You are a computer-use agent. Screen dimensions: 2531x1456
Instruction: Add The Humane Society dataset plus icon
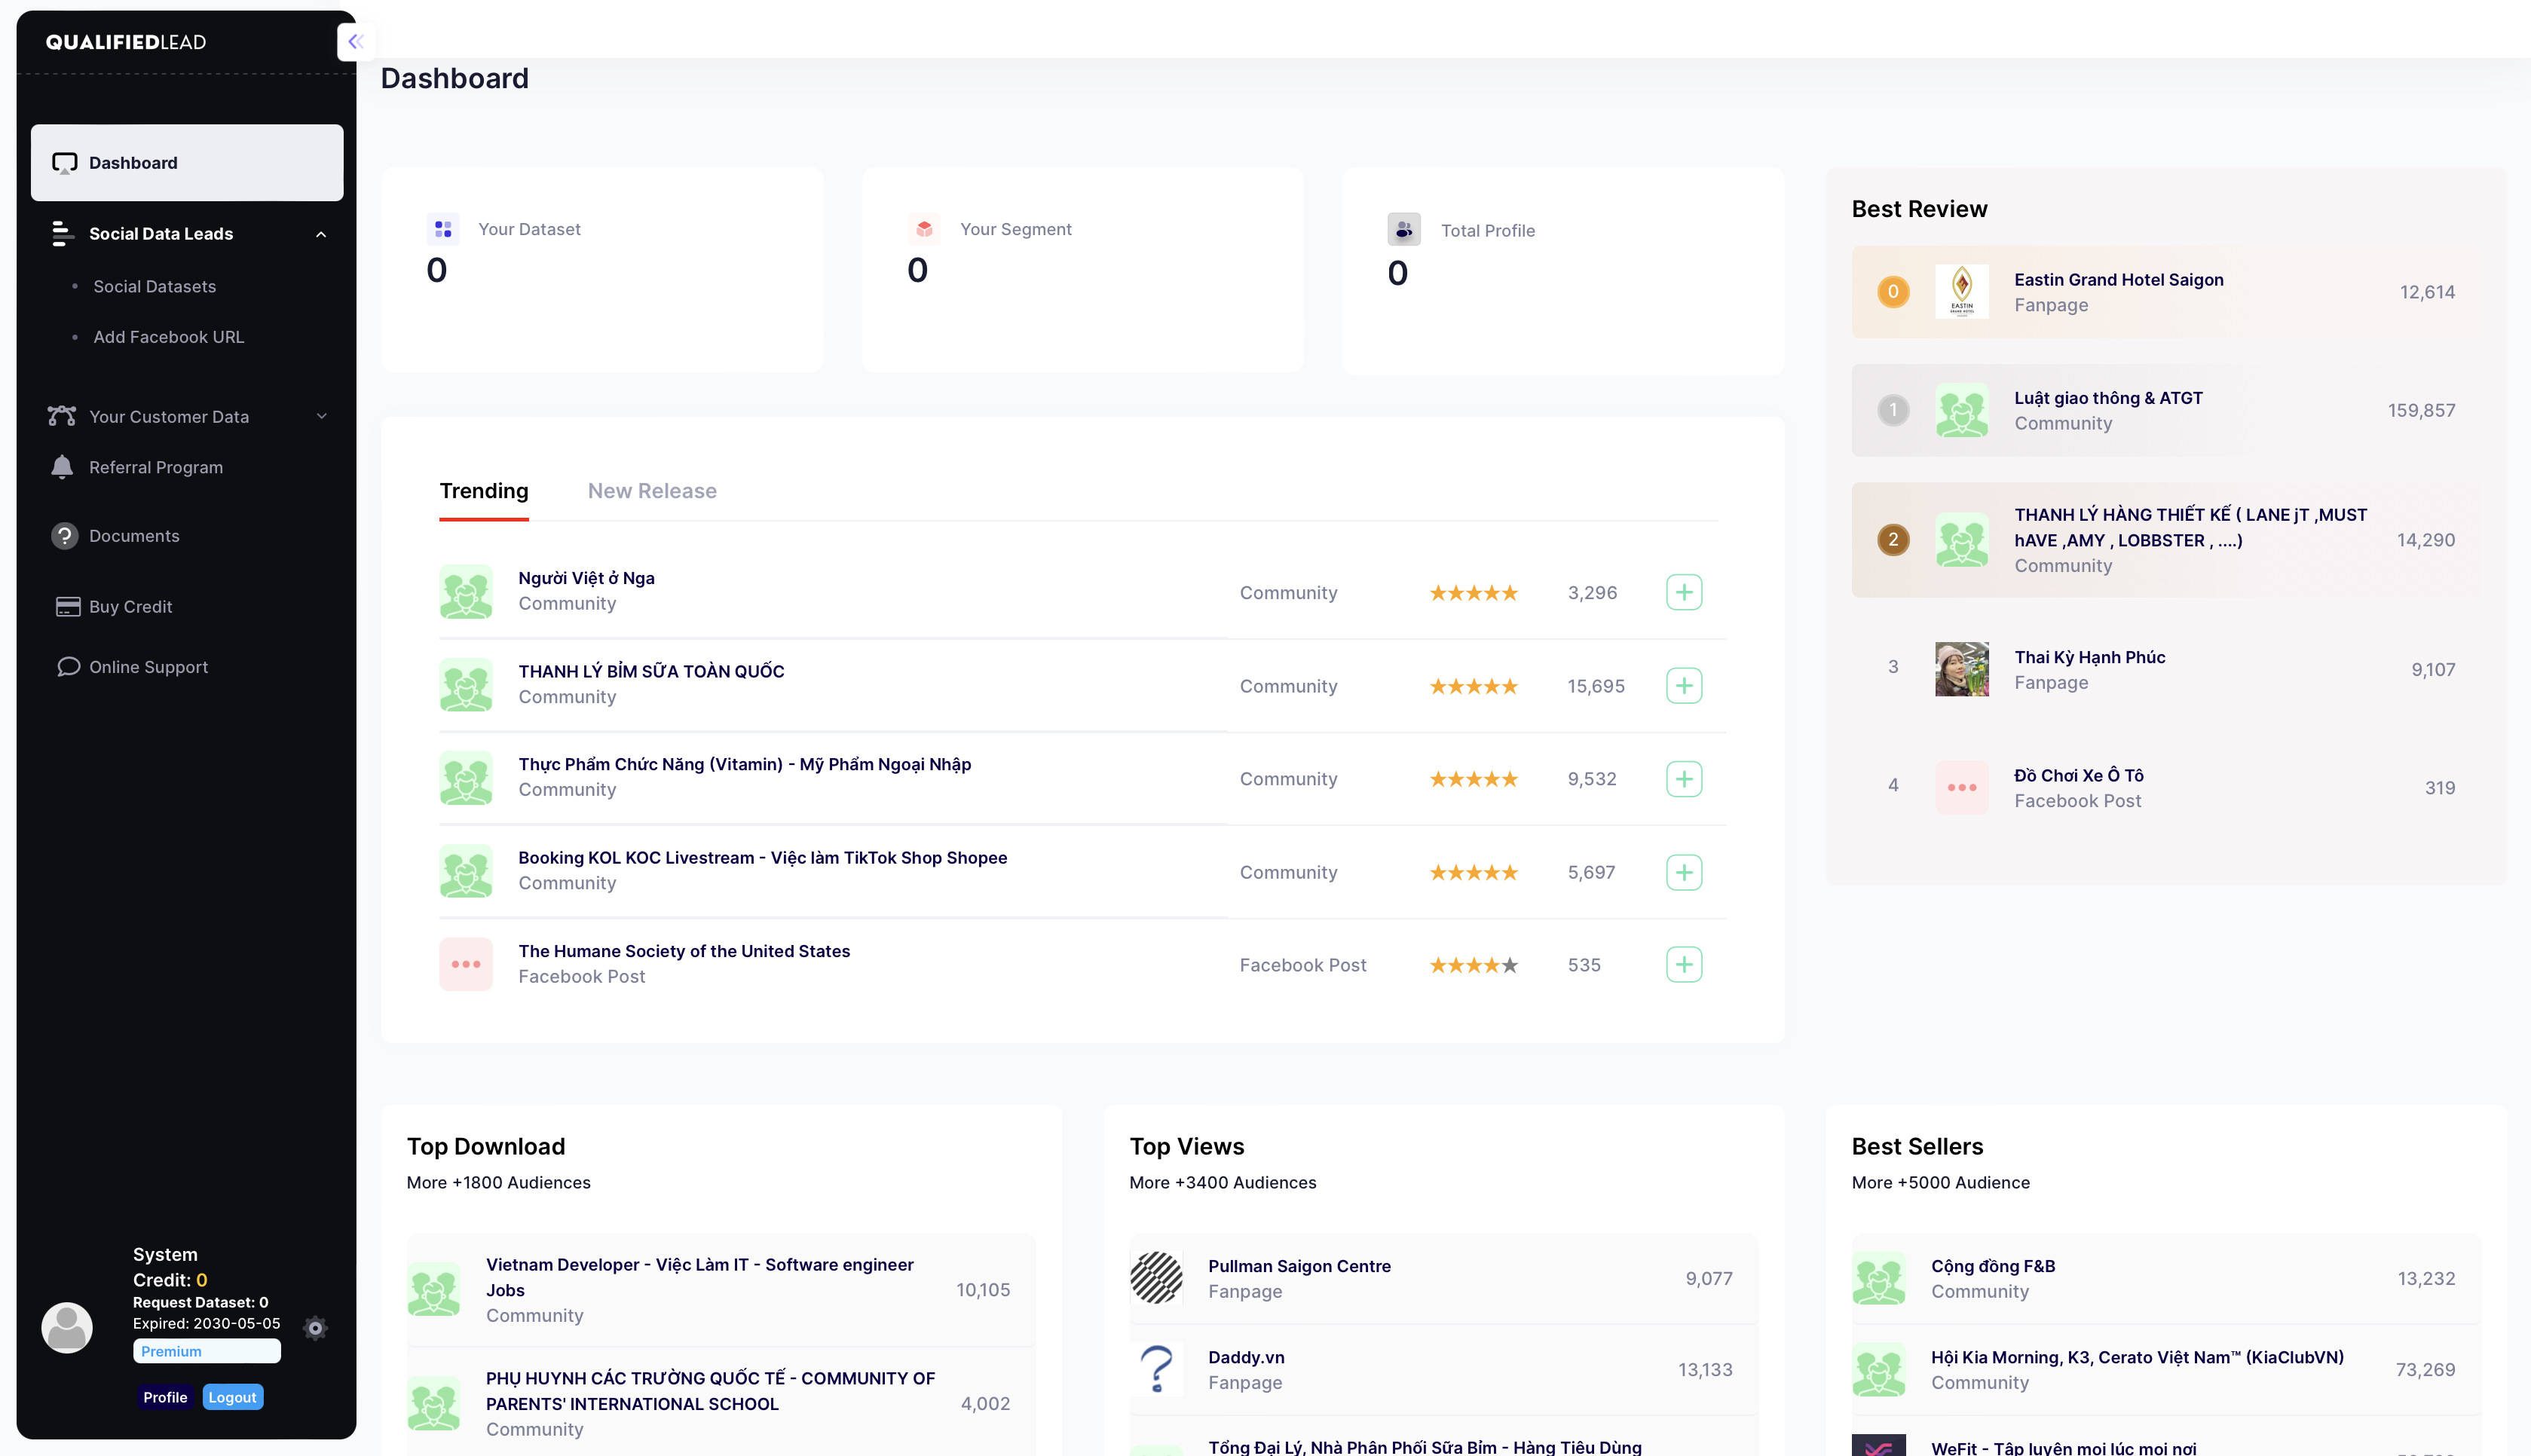coord(1683,965)
